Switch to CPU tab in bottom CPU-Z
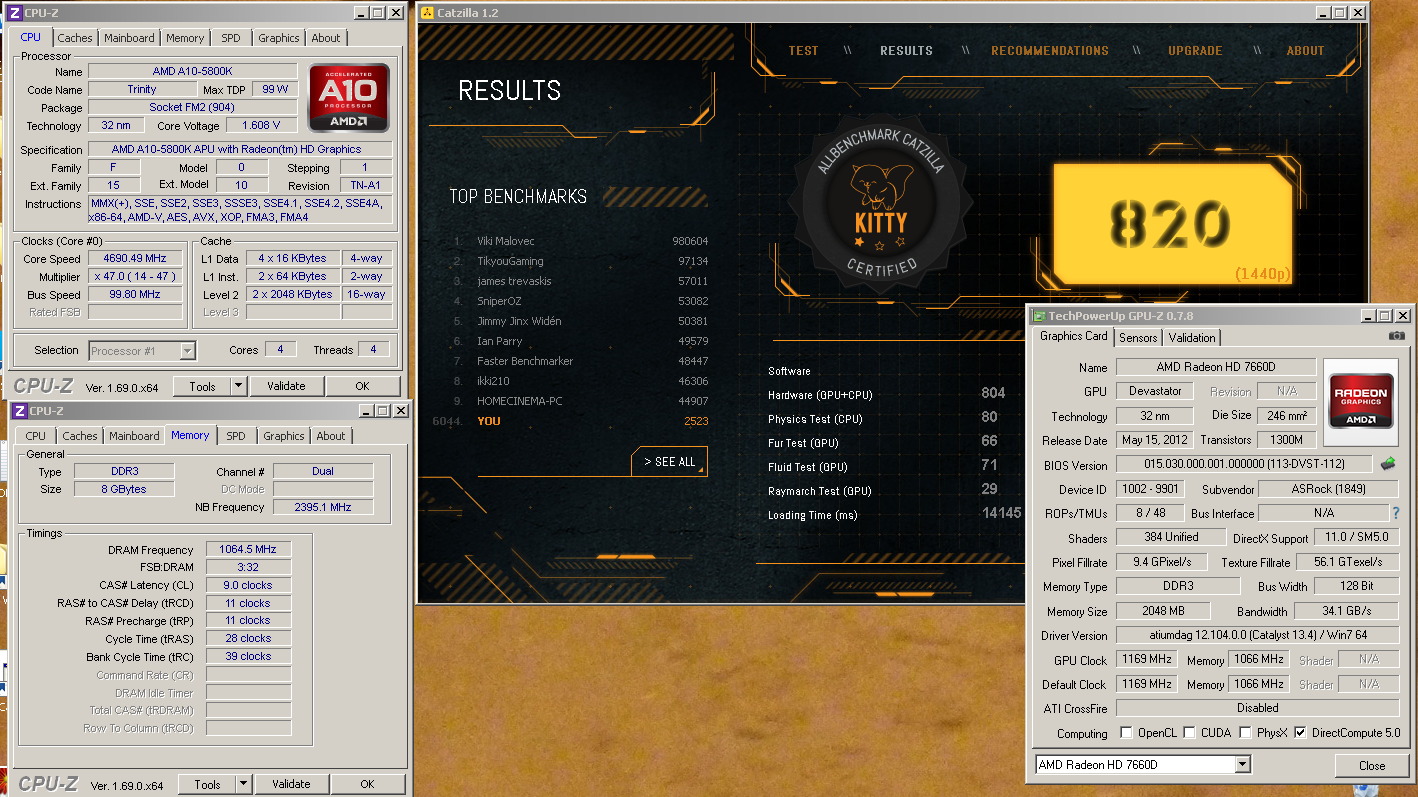This screenshot has height=797, width=1418. tap(36, 436)
